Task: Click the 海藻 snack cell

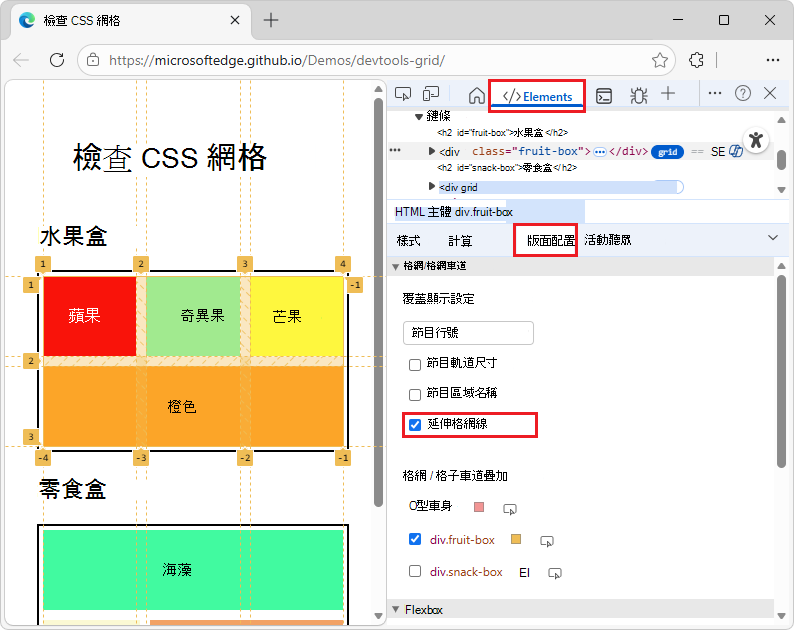Action: (x=193, y=570)
